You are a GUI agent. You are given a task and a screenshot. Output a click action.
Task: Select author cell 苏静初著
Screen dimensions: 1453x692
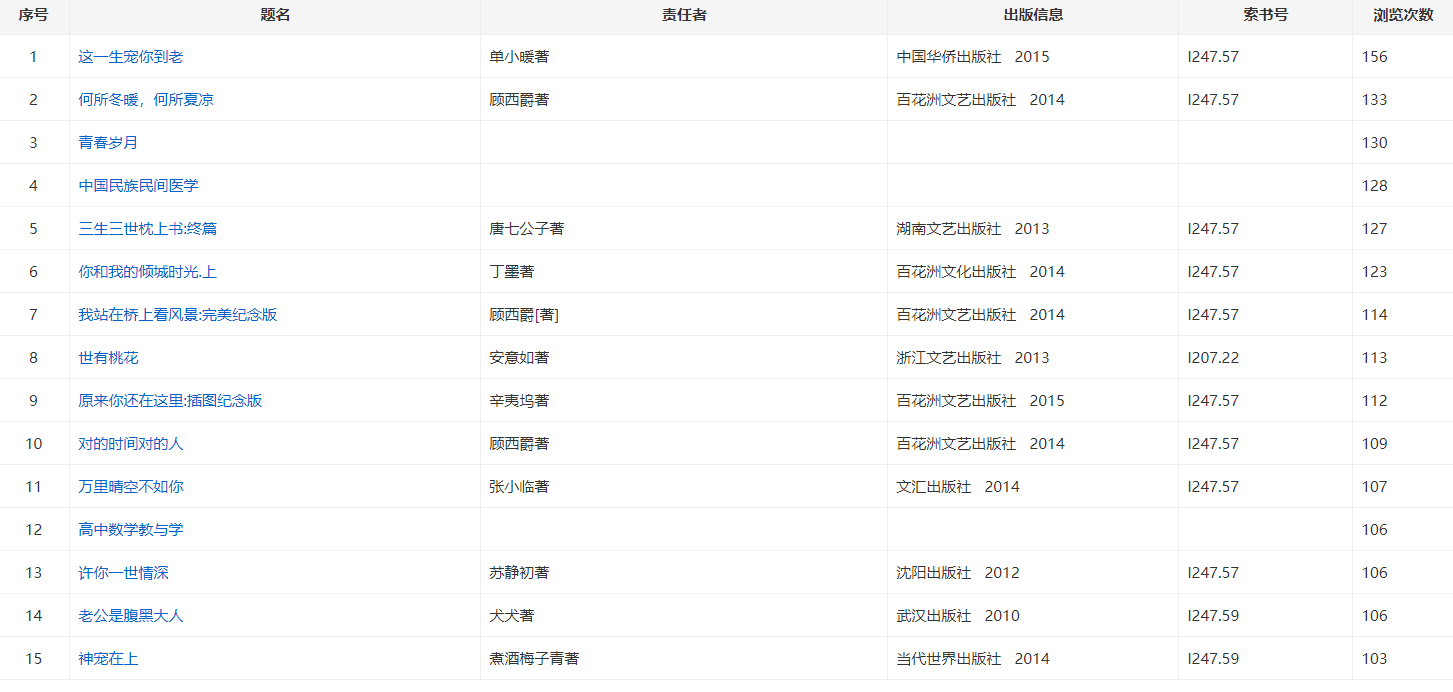click(519, 573)
